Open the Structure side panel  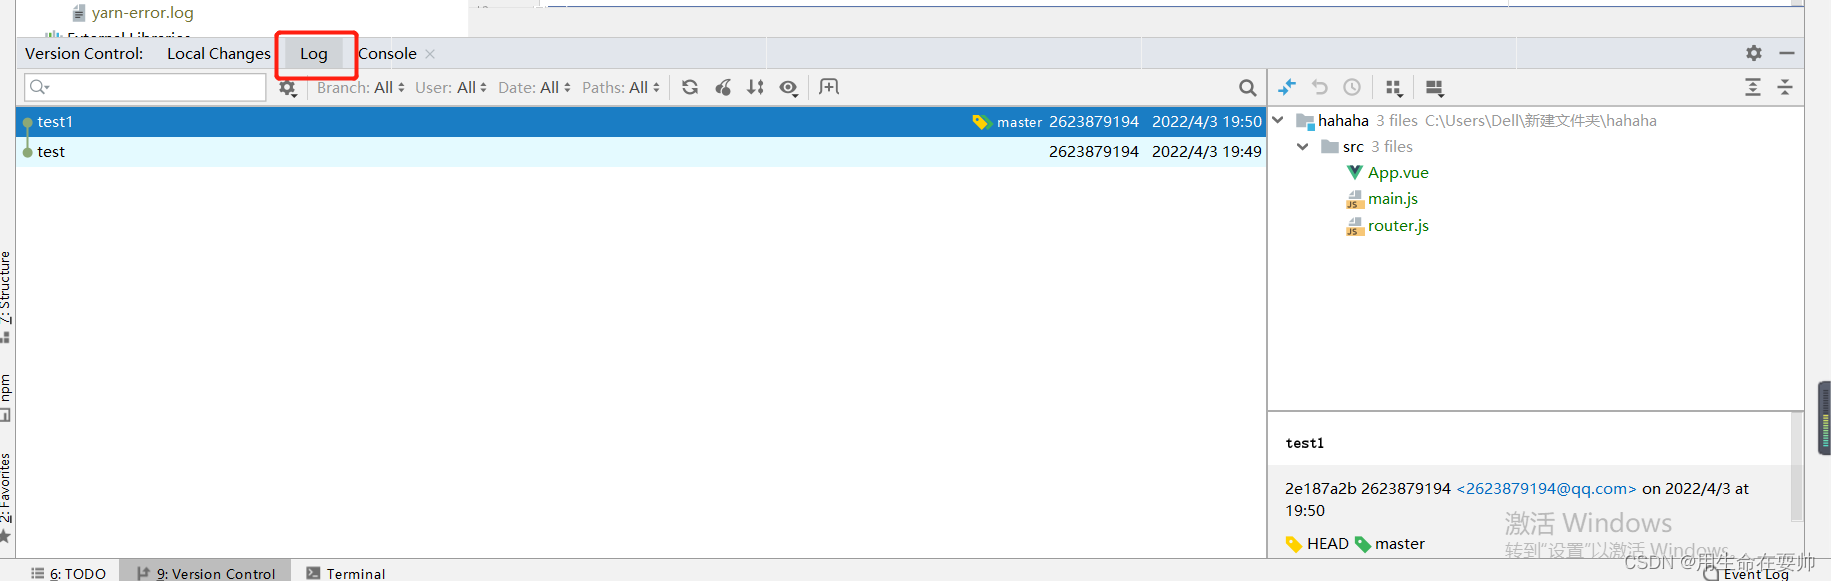(x=6, y=297)
